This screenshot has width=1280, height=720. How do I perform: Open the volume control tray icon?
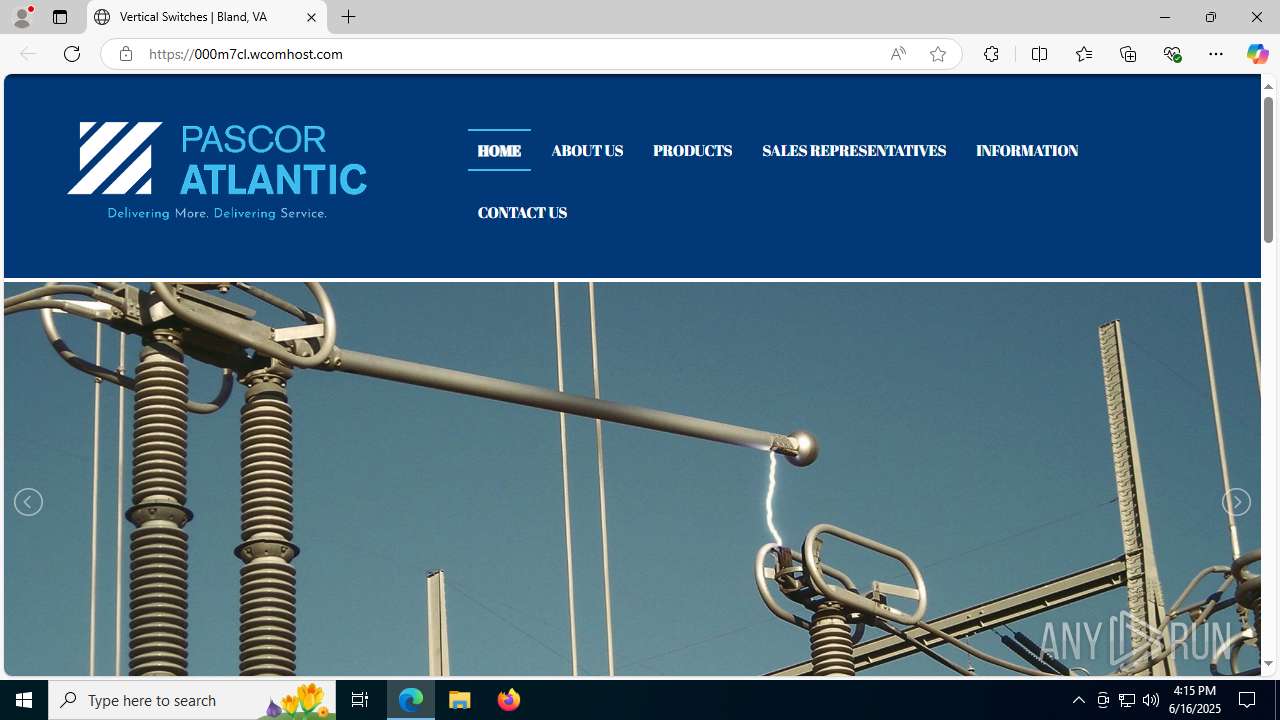tap(1151, 700)
